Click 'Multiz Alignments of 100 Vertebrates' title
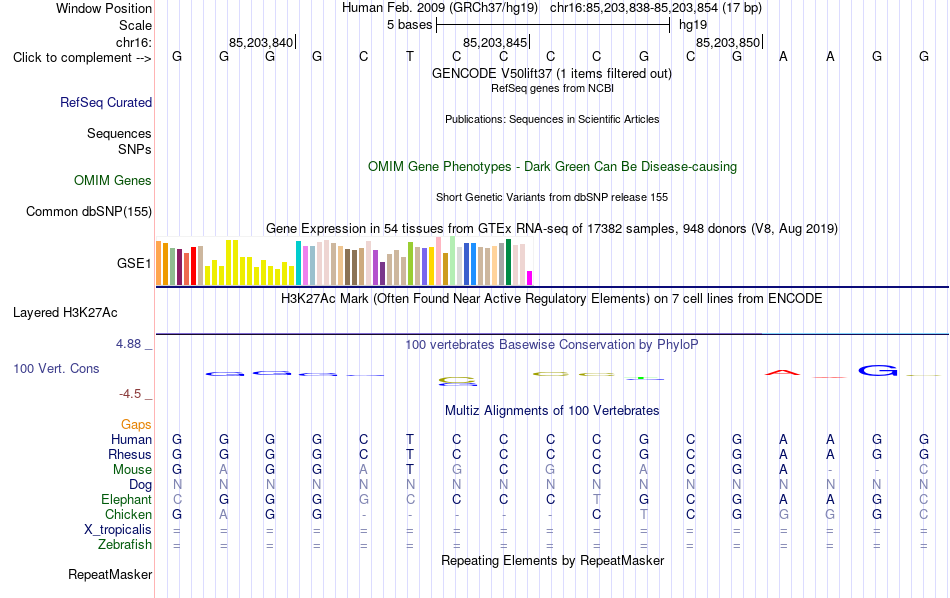 pos(552,411)
